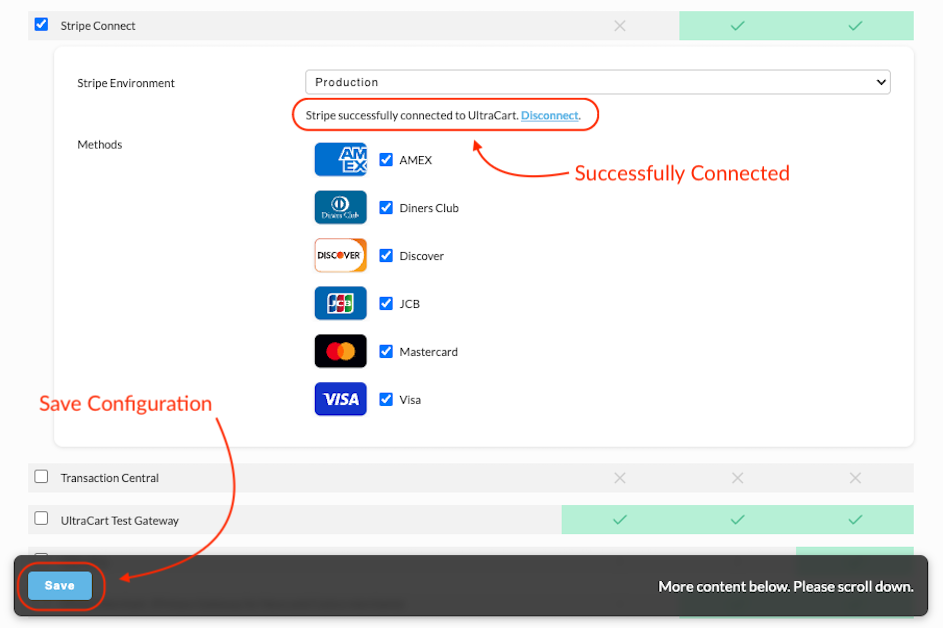Check the UltraCart Test Gateway checkbox
The image size is (943, 628).
click(x=41, y=518)
